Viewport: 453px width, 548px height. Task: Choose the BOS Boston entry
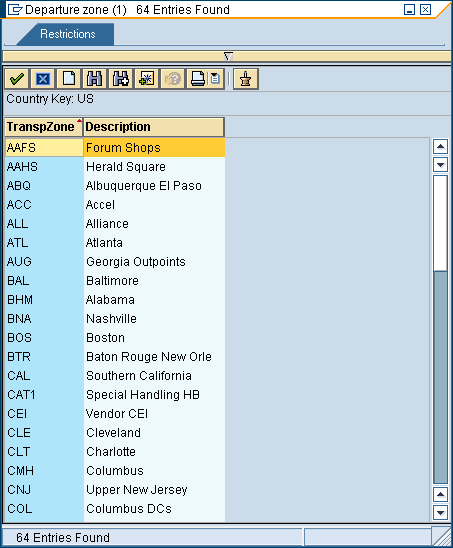pos(115,338)
